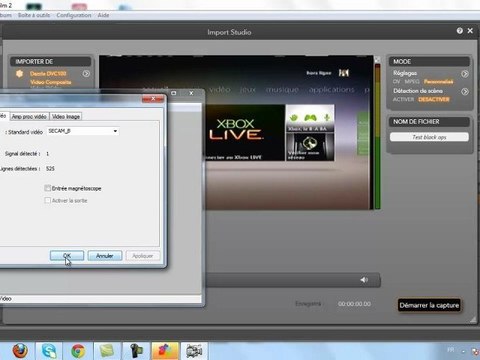Image resolution: width=480 pixels, height=360 pixels.
Task: Open Google Chrome from the taskbar
Action: [x=78, y=351]
